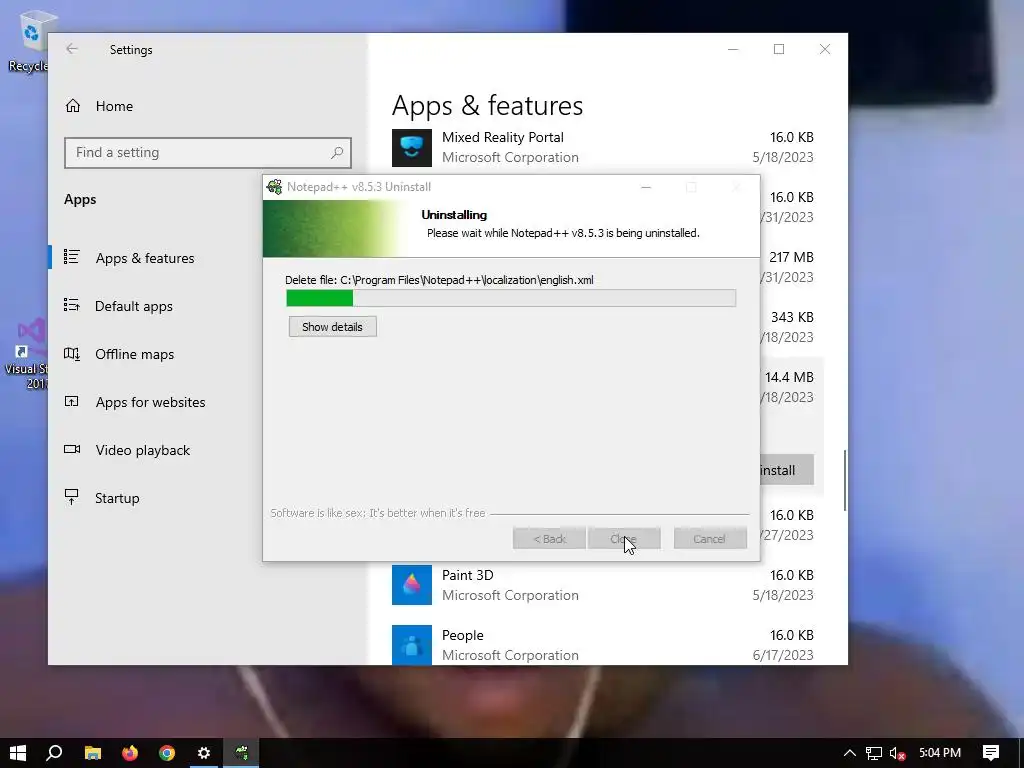The image size is (1024, 768).
Task: Select Apps & features in sidebar
Action: tap(145, 258)
